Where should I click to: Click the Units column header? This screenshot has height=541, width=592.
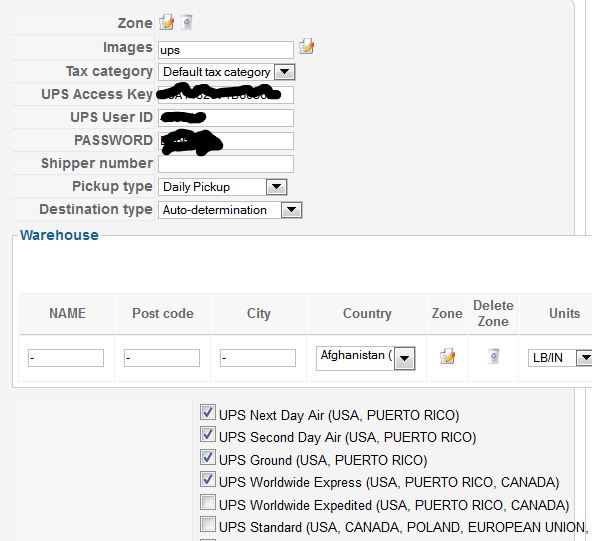[x=564, y=313]
